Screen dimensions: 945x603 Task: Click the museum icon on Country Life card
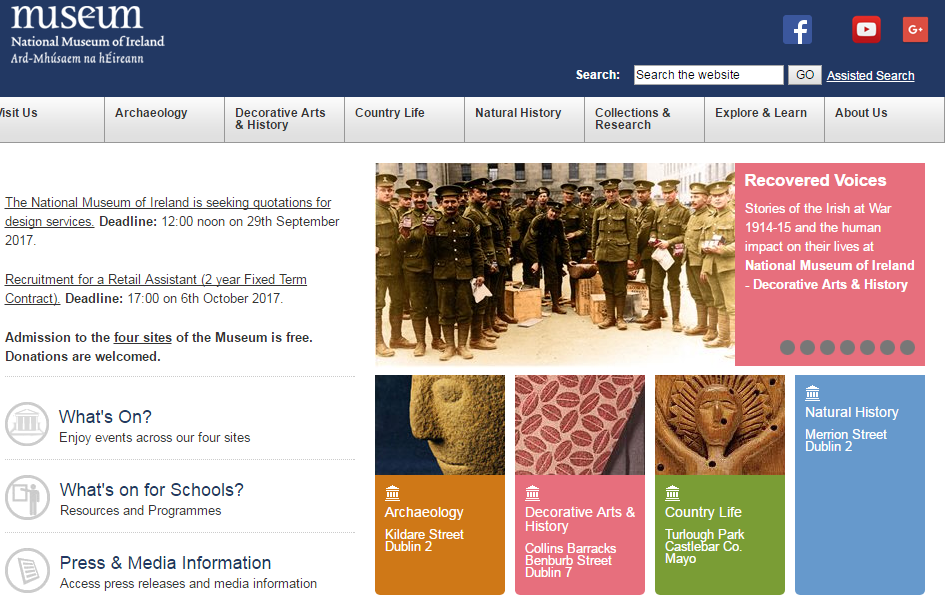672,493
